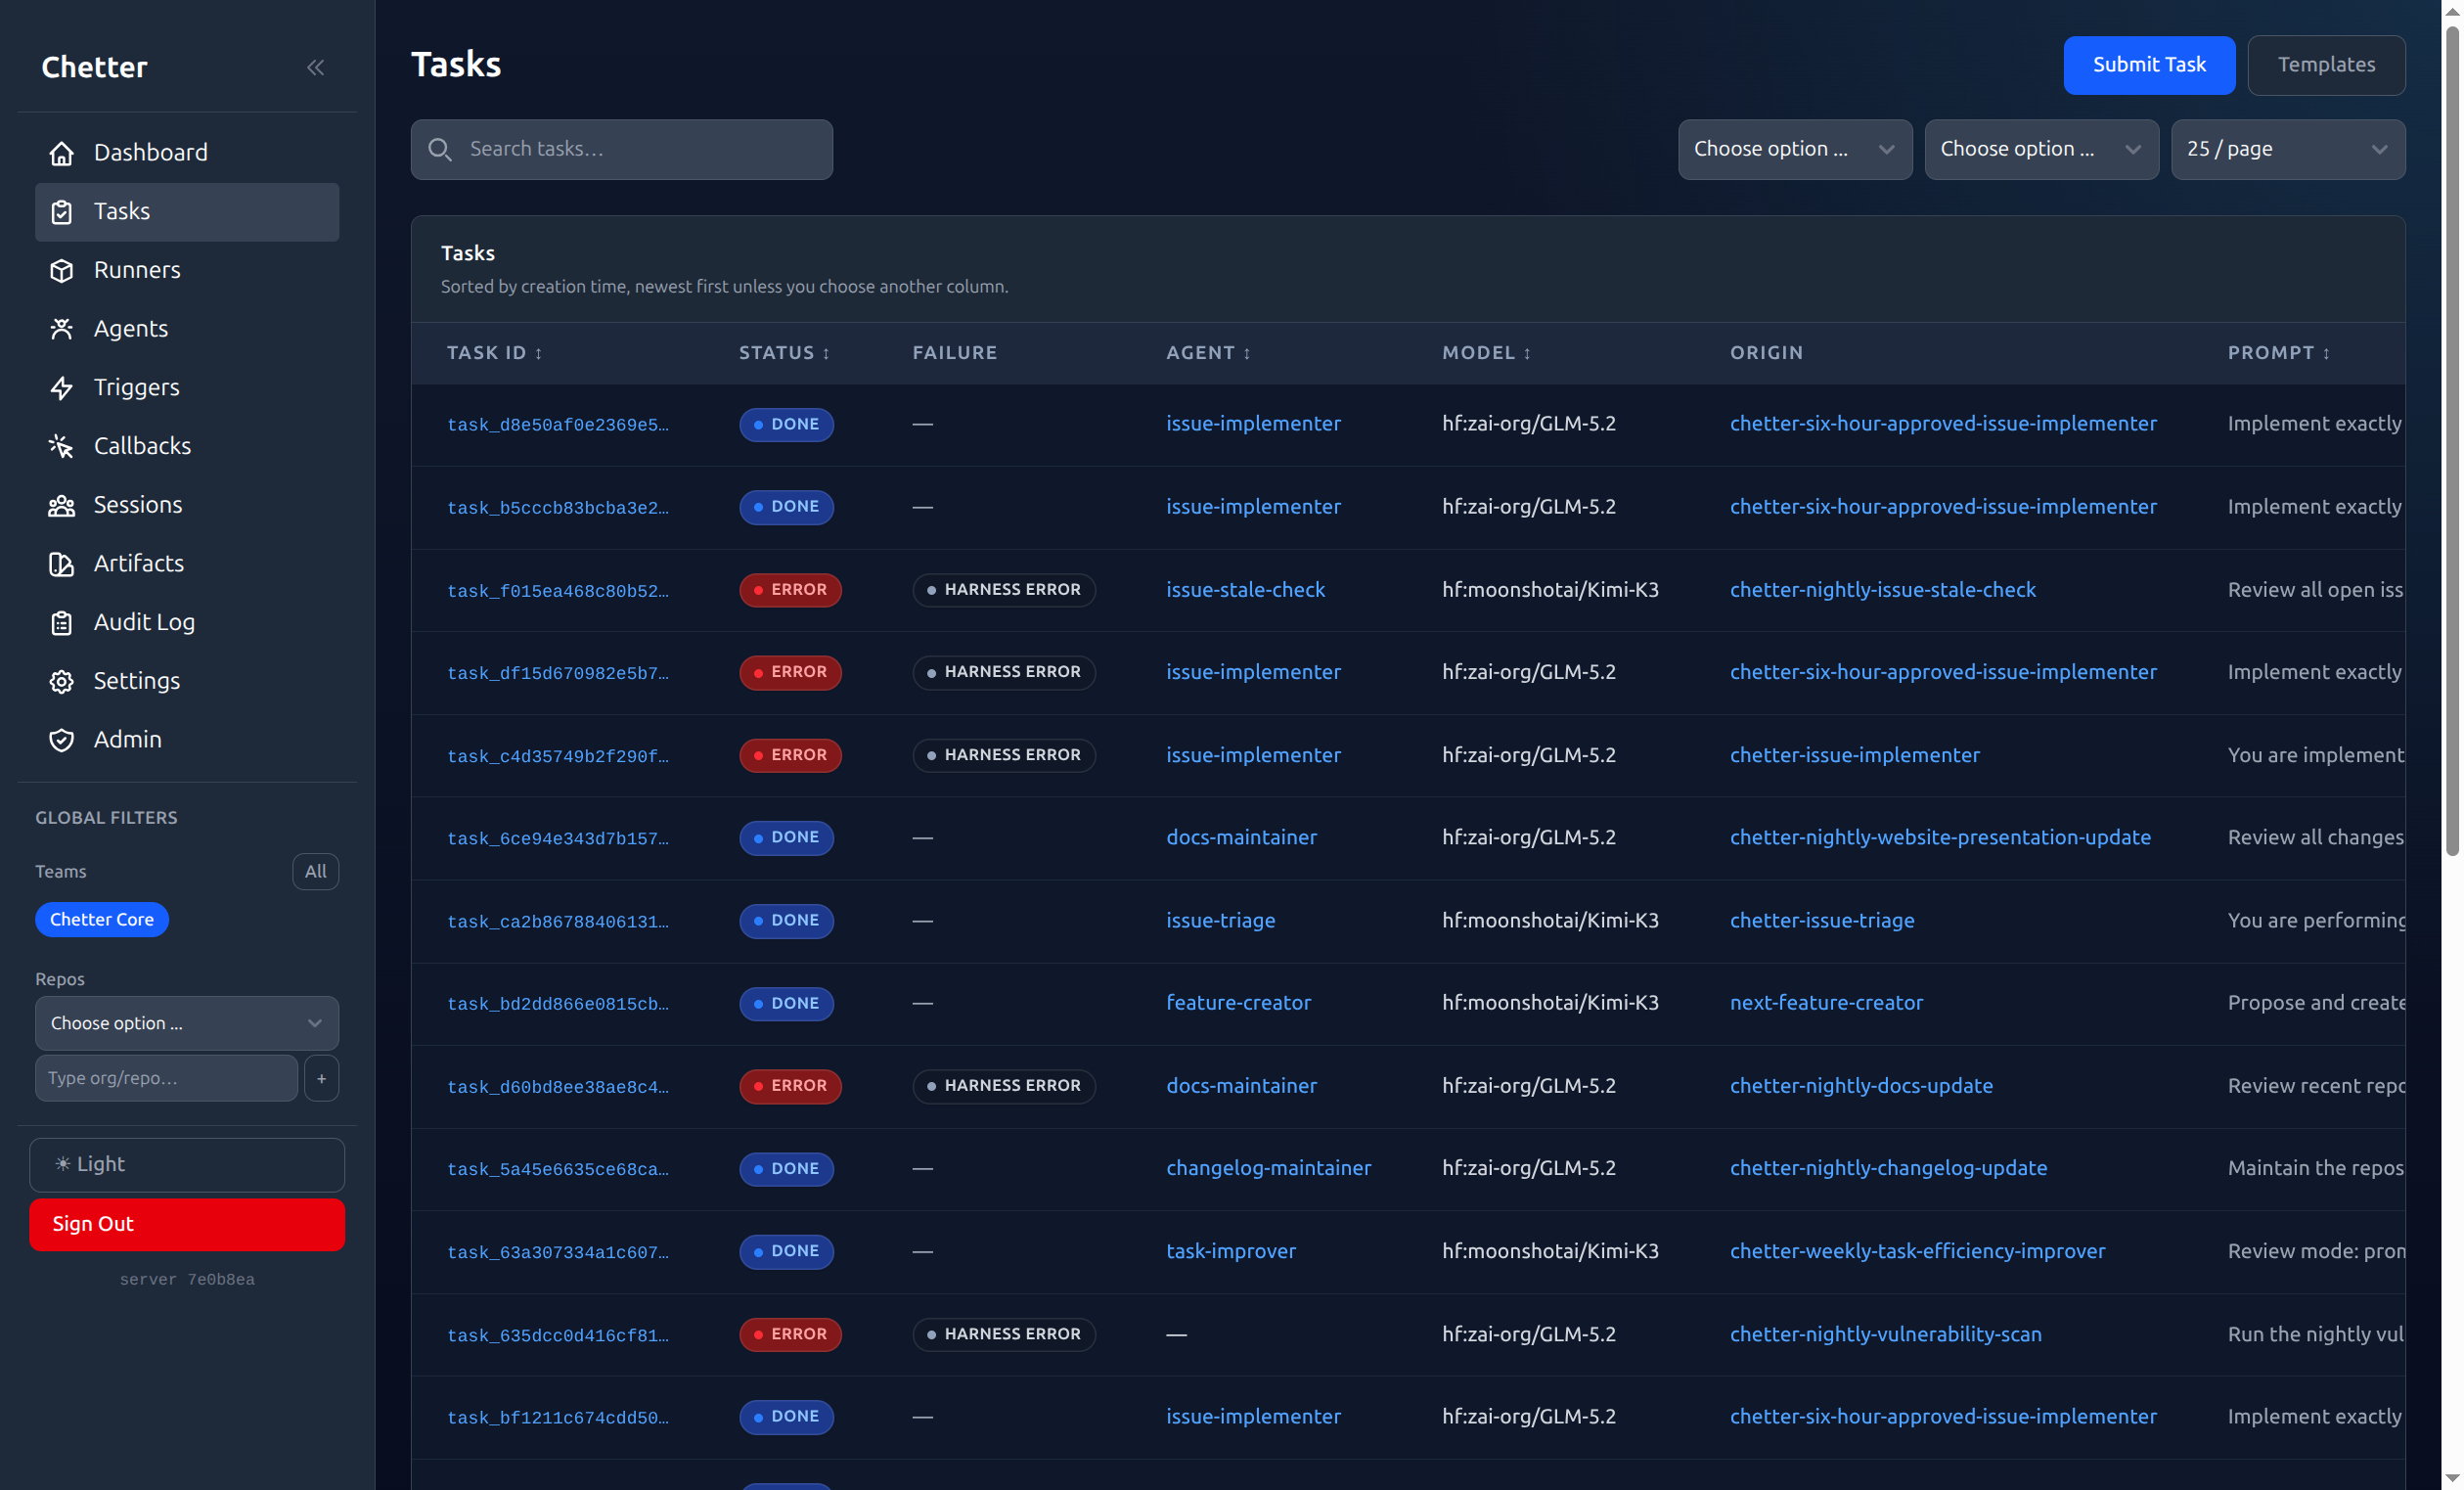Open the task-improver agent link
2464x1490 pixels.
click(x=1230, y=1251)
